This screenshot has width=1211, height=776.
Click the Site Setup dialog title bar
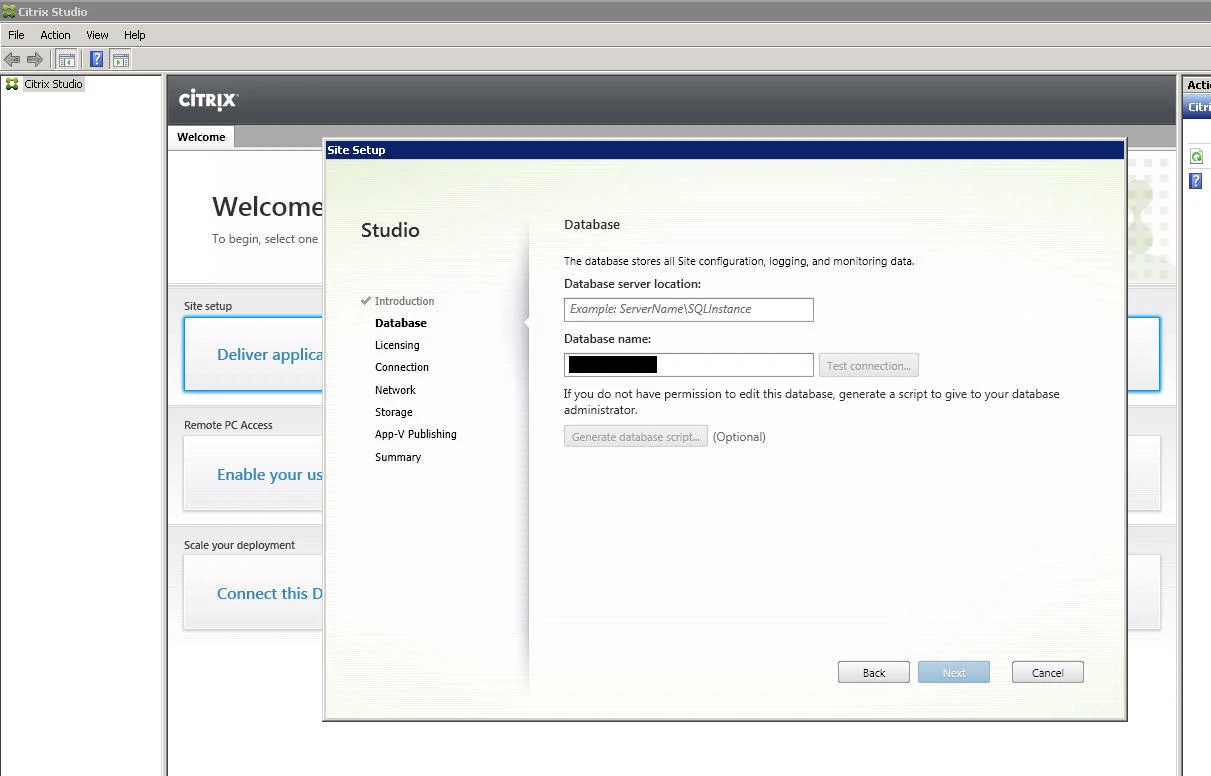(x=725, y=150)
